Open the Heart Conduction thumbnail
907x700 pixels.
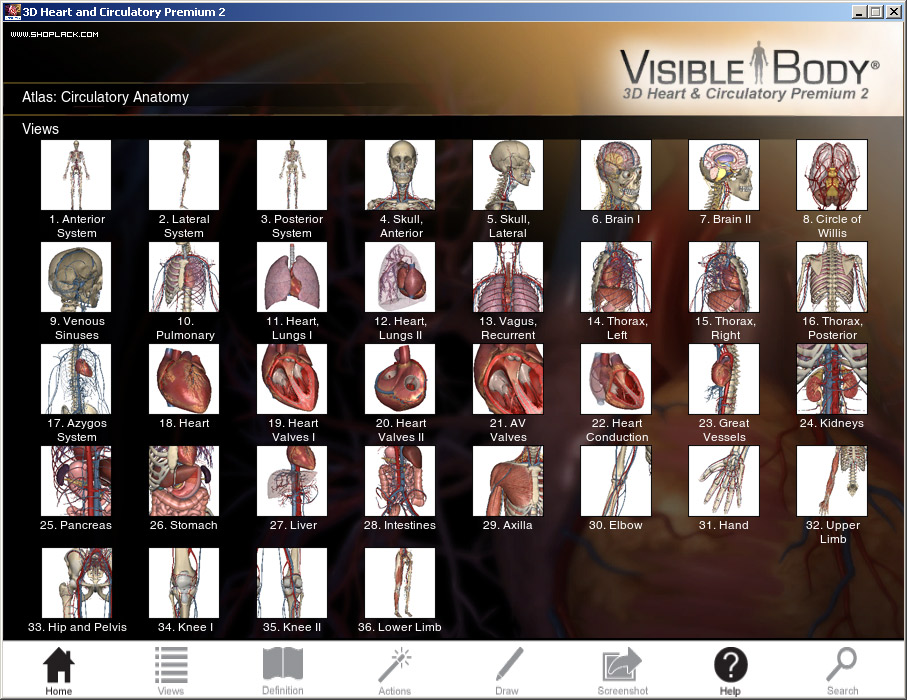[616, 379]
